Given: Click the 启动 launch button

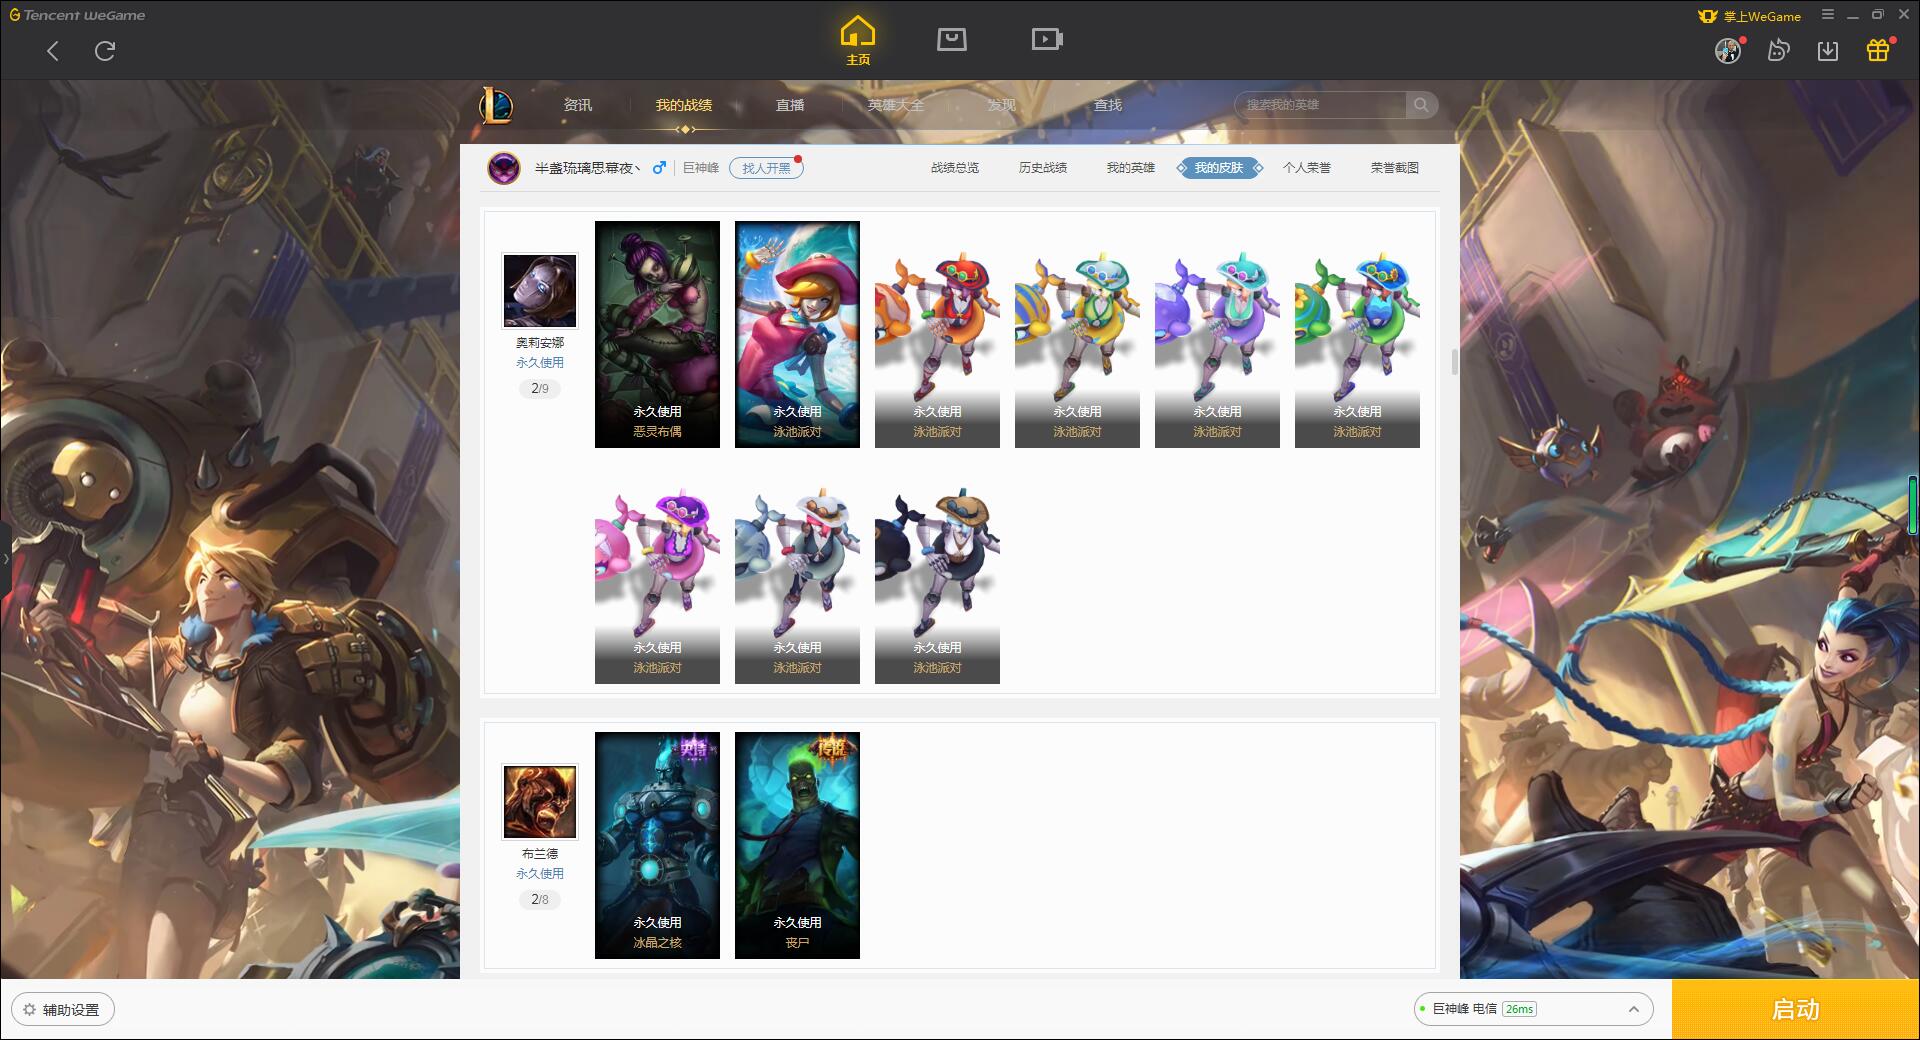Looking at the screenshot, I should point(1796,1010).
